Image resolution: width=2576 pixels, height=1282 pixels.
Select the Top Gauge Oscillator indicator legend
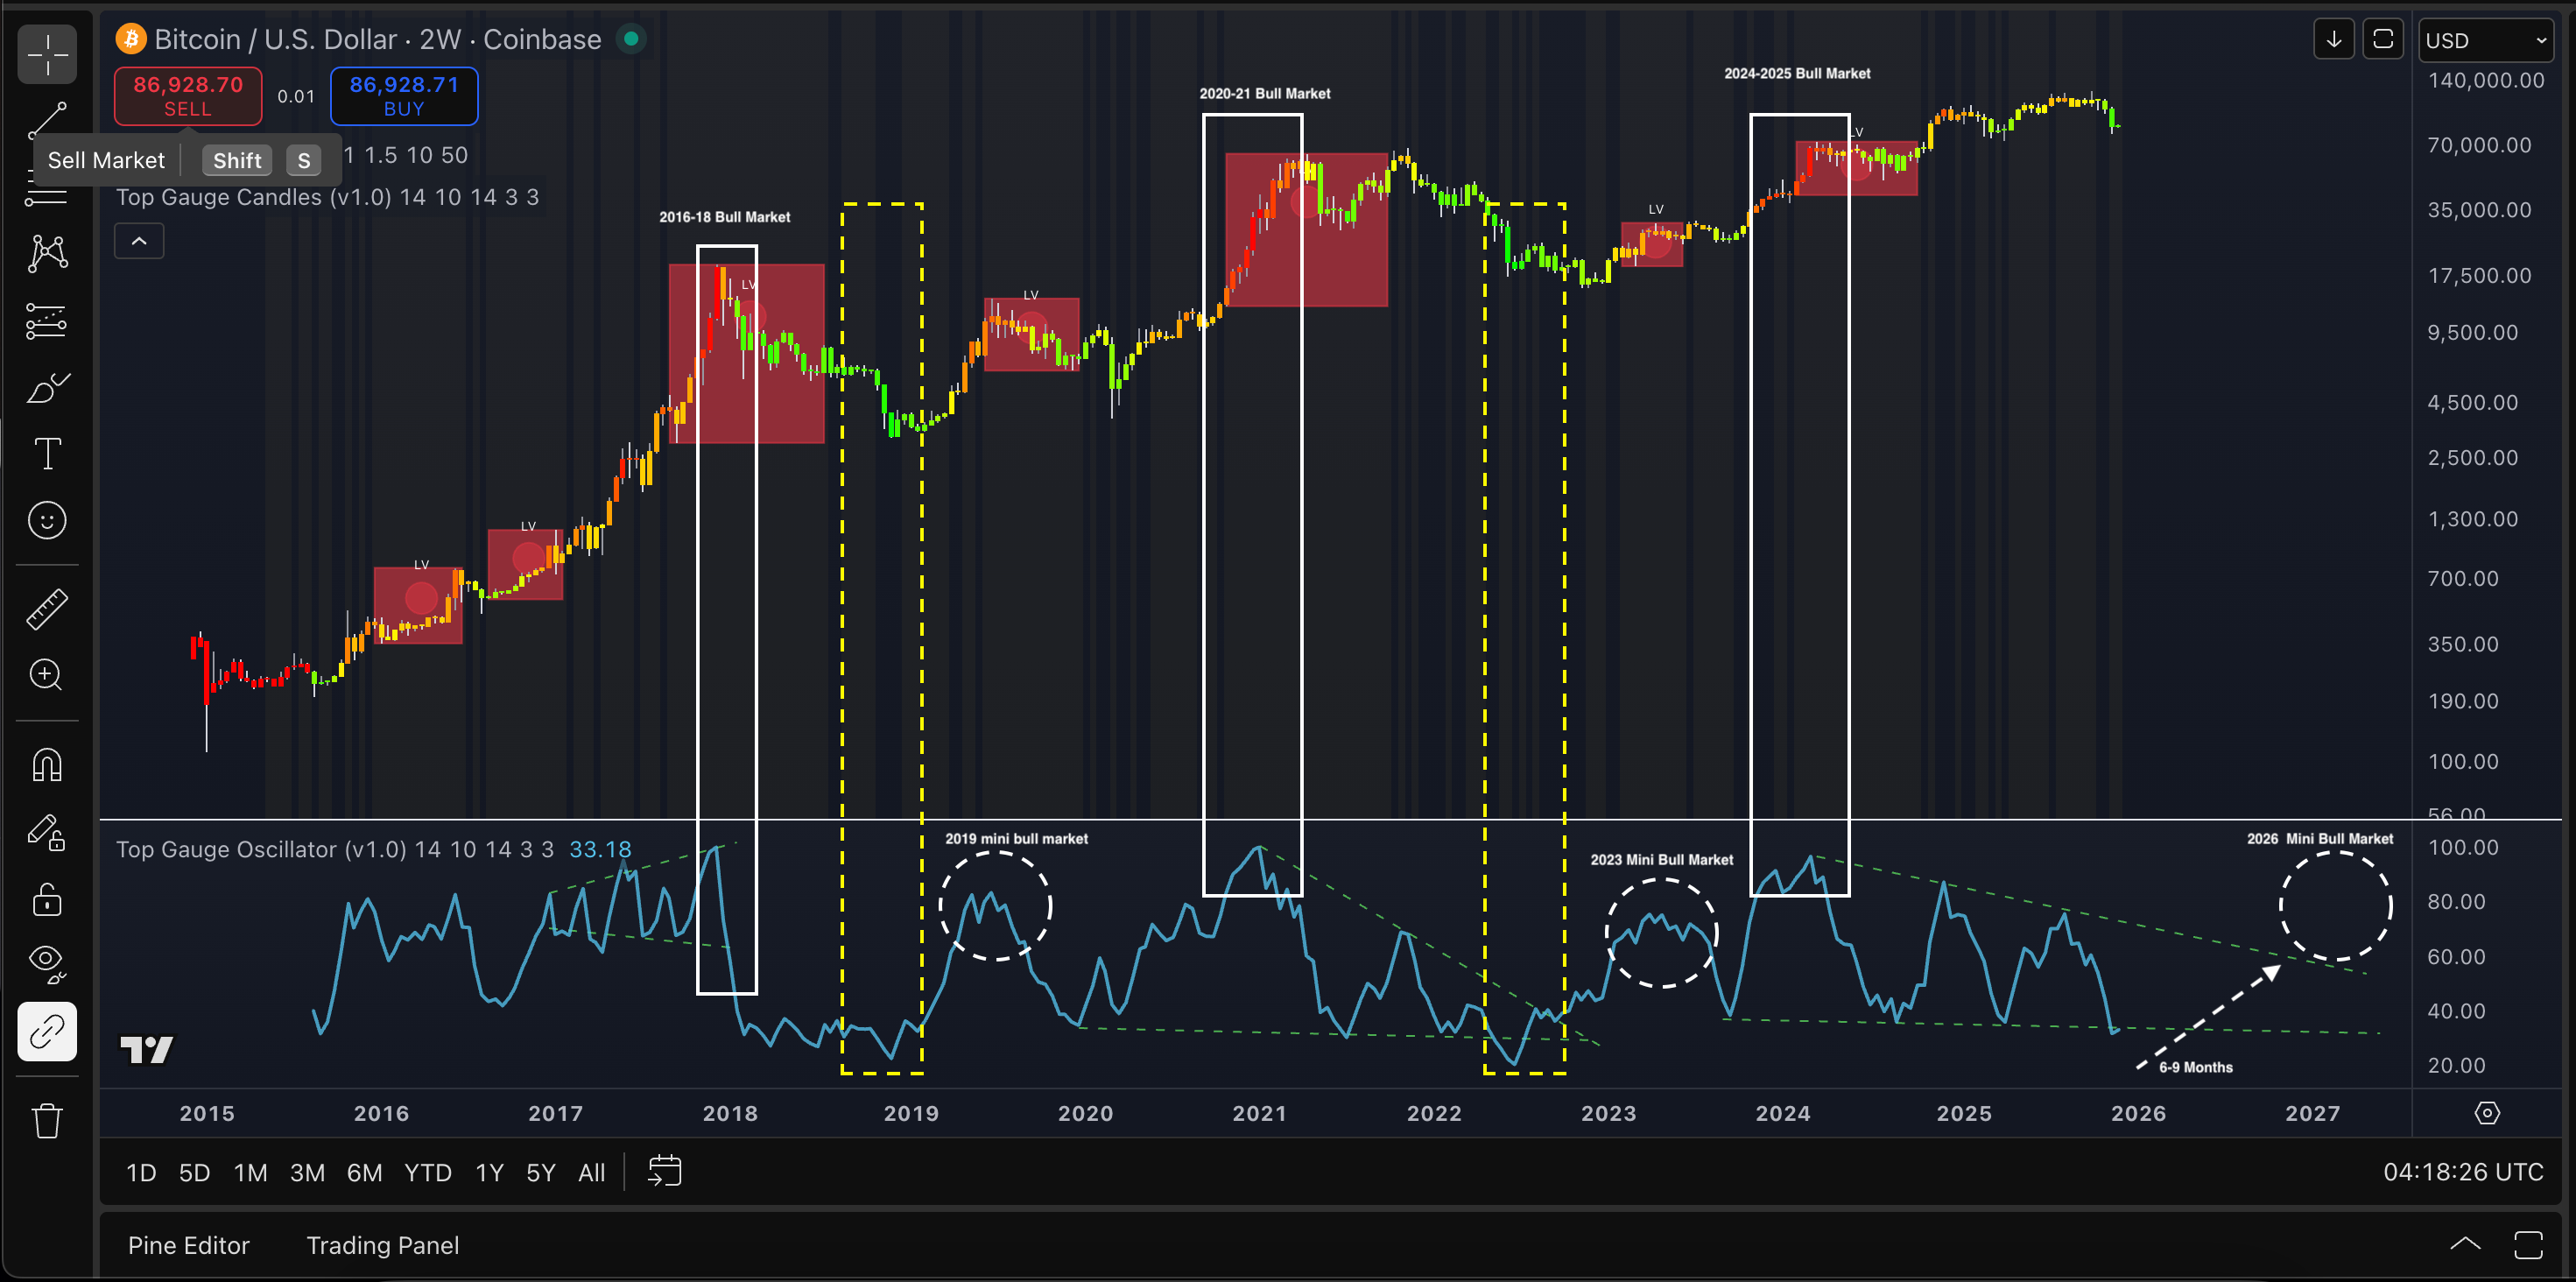[x=335, y=849]
